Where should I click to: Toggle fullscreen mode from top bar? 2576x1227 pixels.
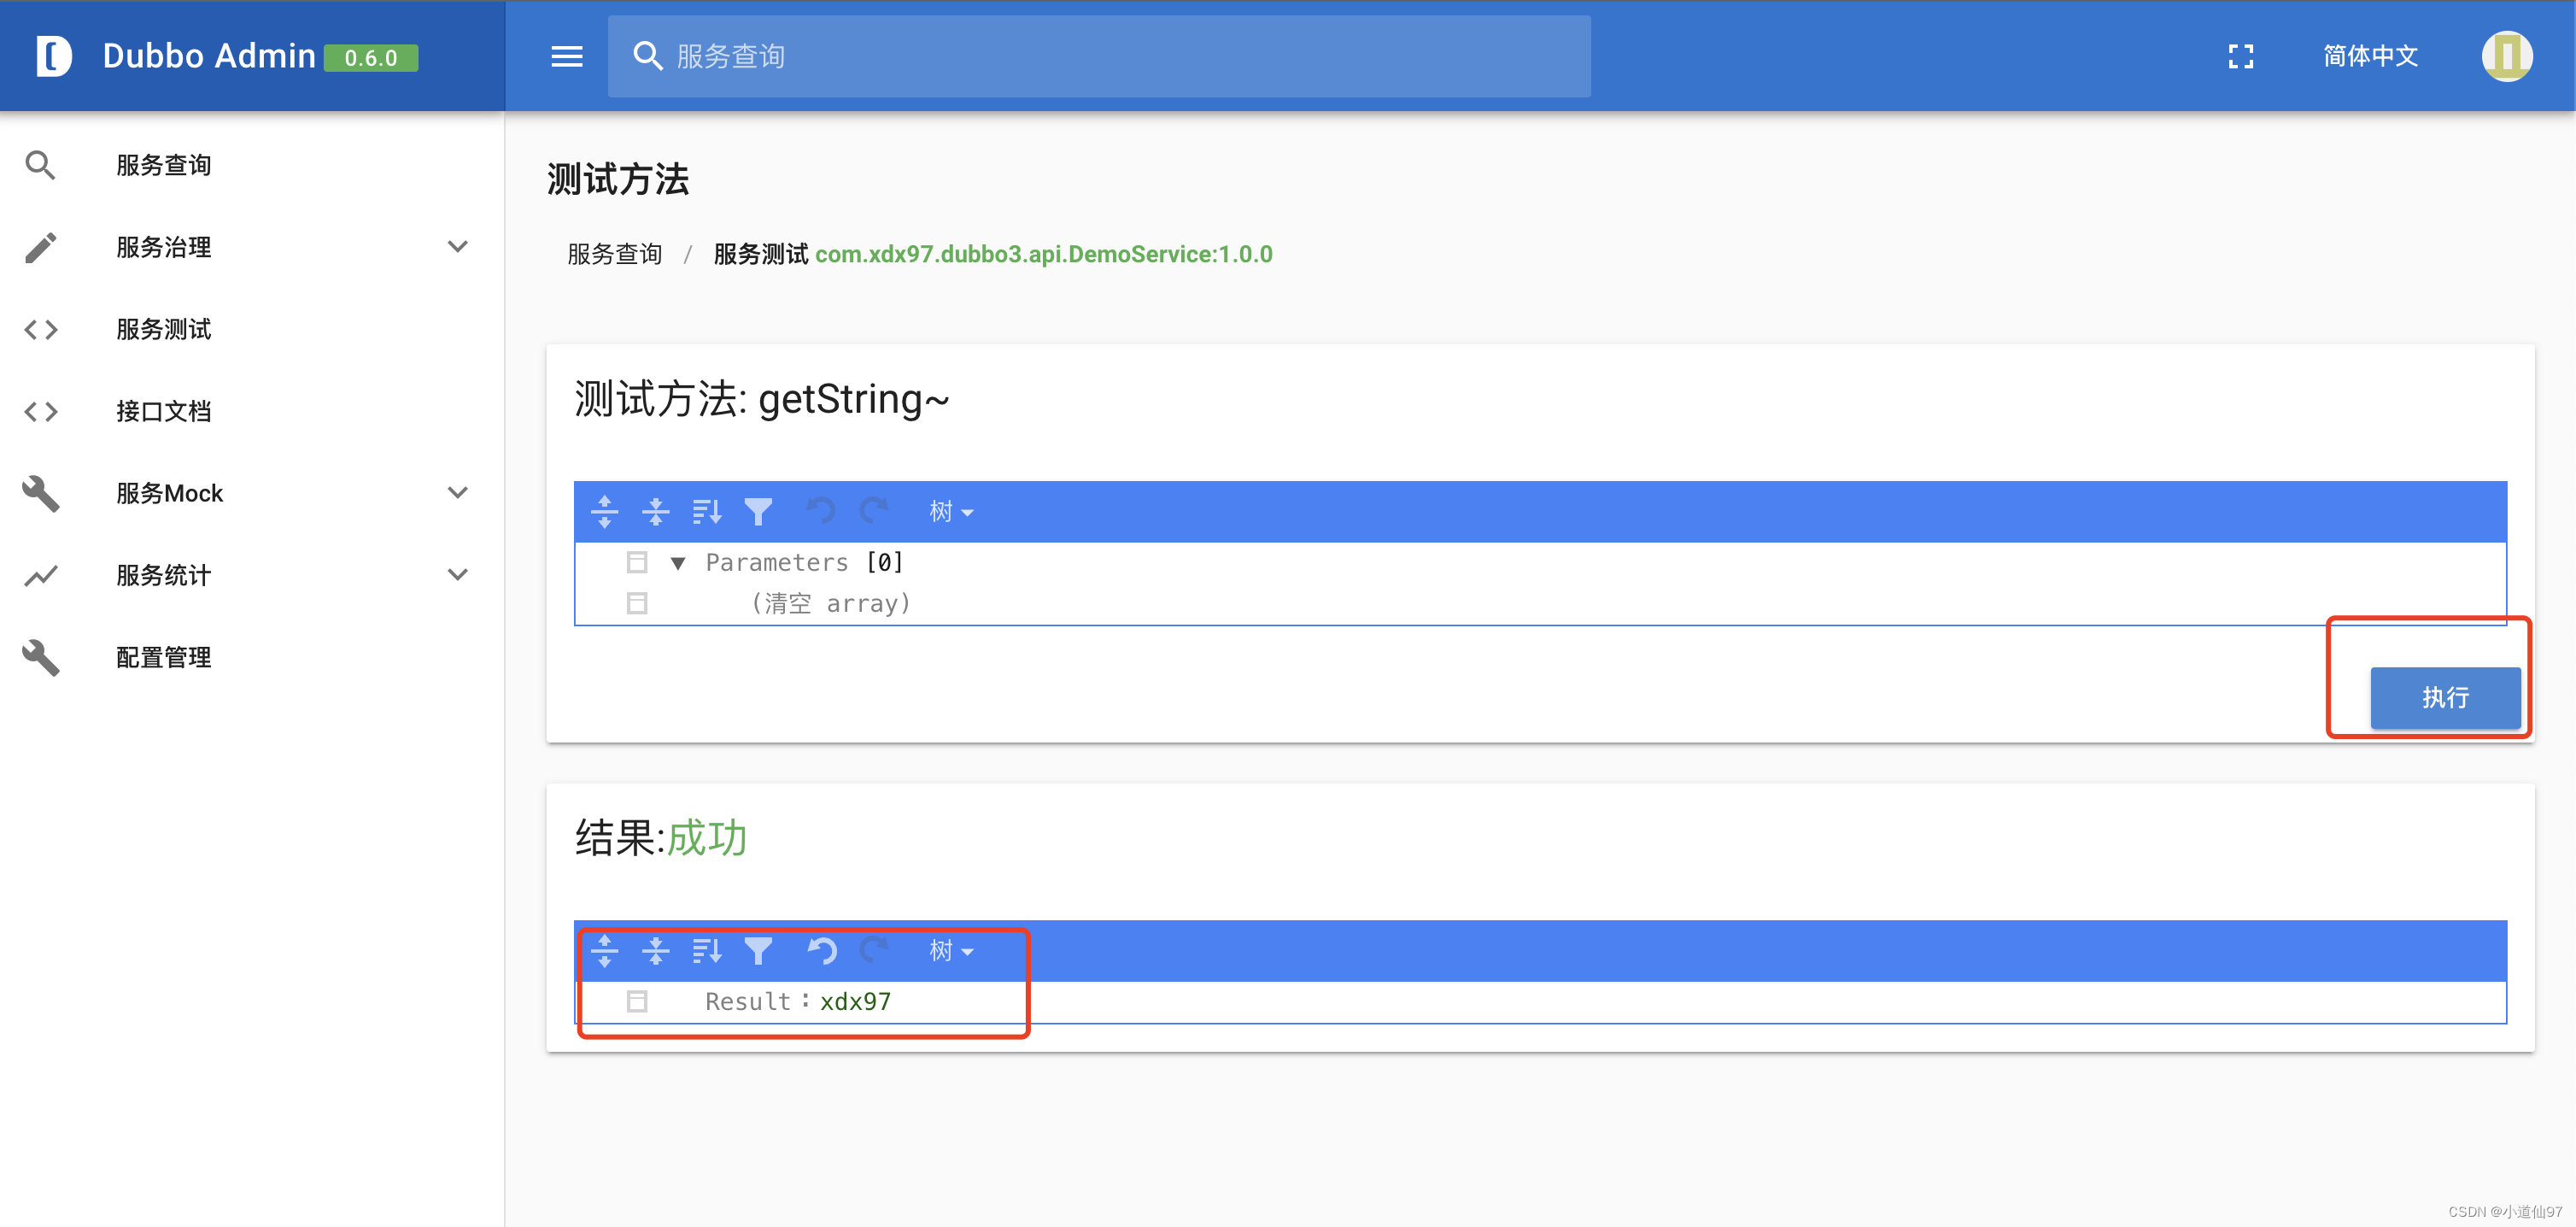2240,56
